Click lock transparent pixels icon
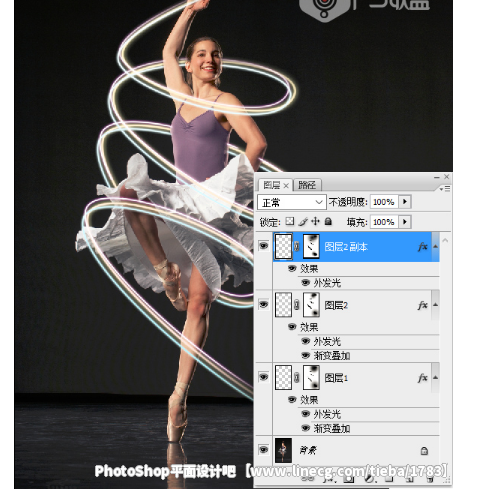 [x=290, y=221]
